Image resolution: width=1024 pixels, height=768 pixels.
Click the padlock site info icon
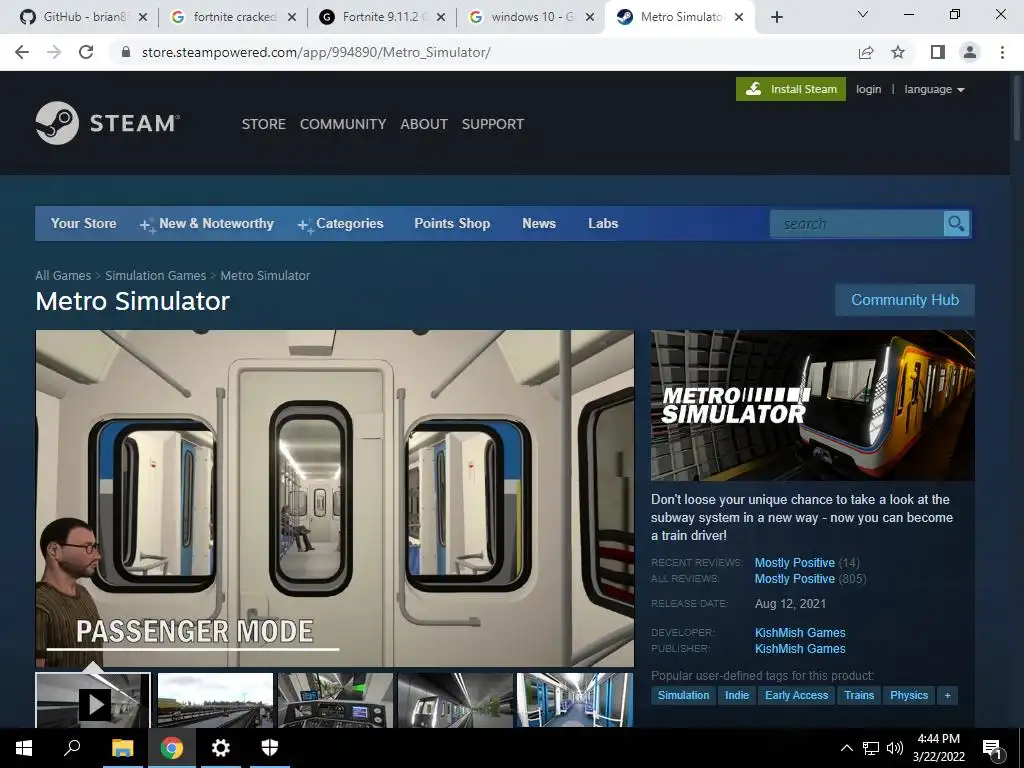127,52
